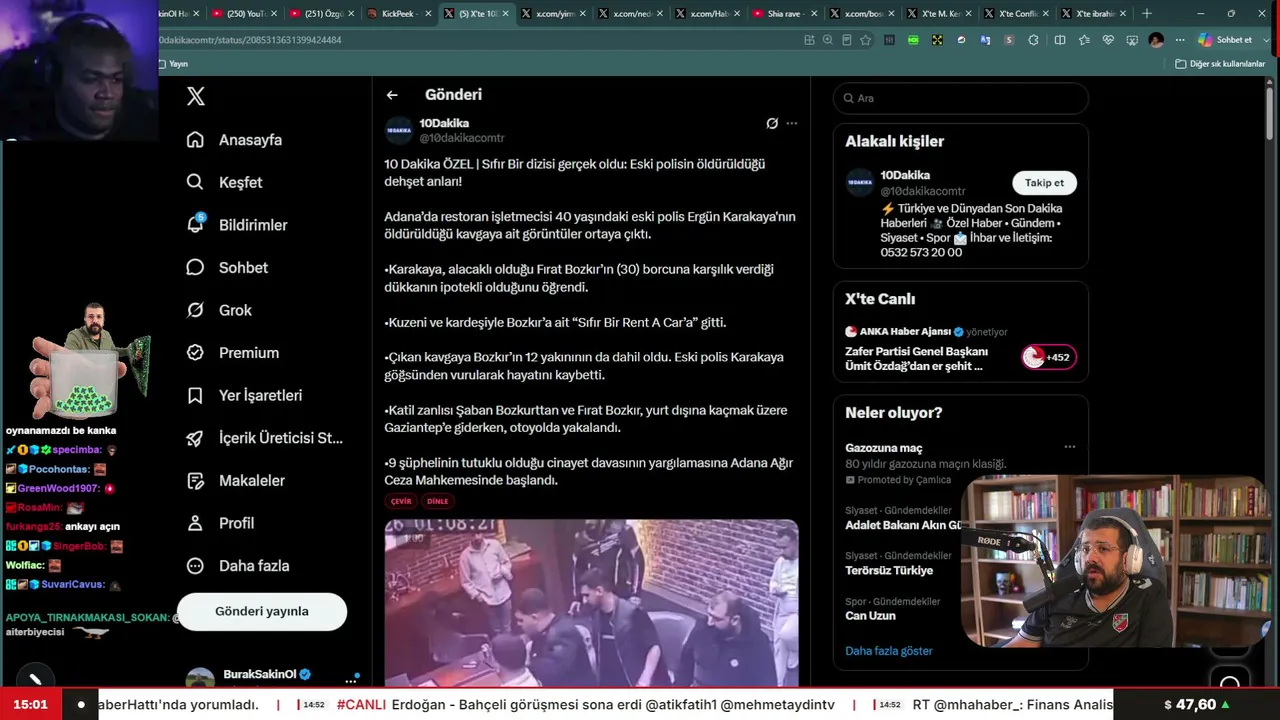
Task: Open Sohbet chat bubble icon
Action: click(x=195, y=267)
